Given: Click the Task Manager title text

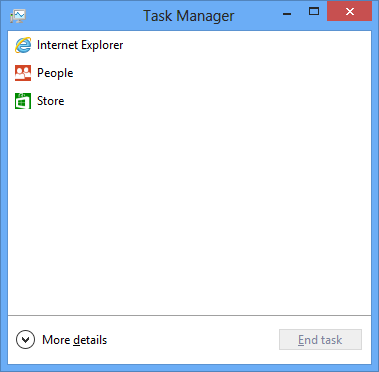Looking at the screenshot, I should (x=189, y=16).
